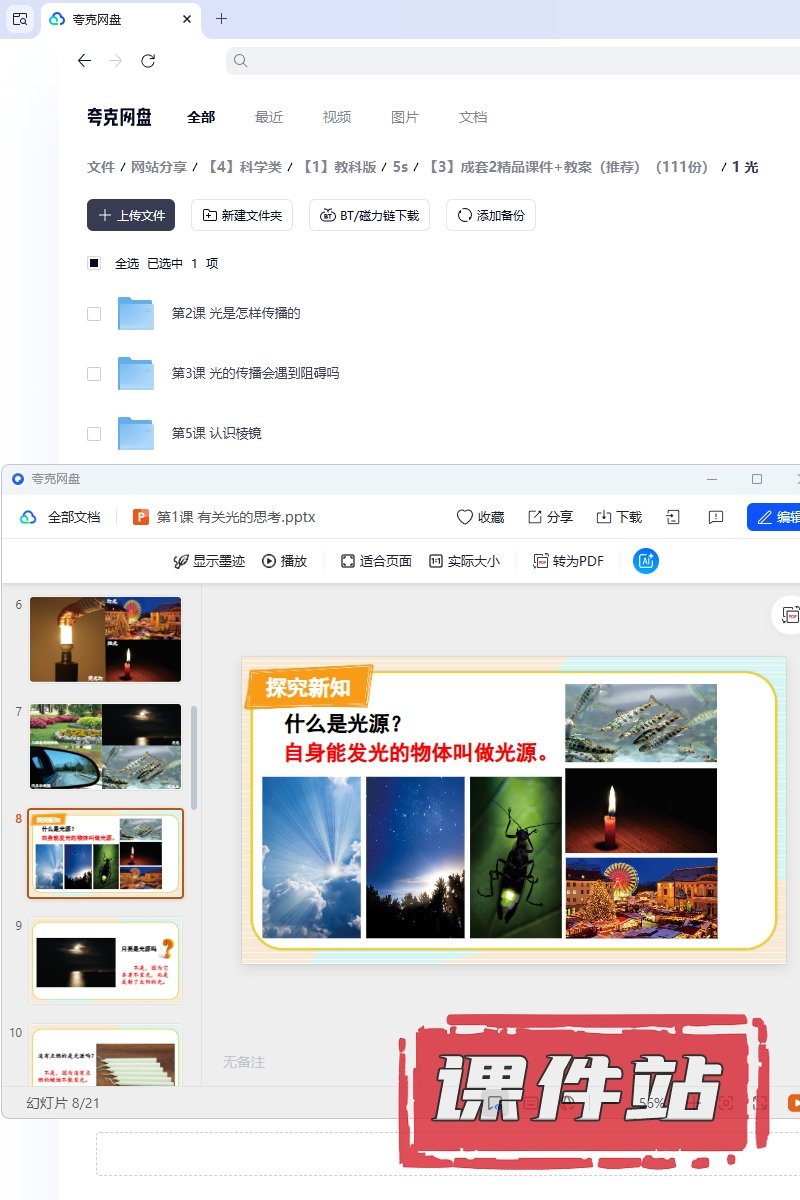The width and height of the screenshot is (800, 1200).
Task: Start slideshow with the 播放 button
Action: tap(269, 561)
